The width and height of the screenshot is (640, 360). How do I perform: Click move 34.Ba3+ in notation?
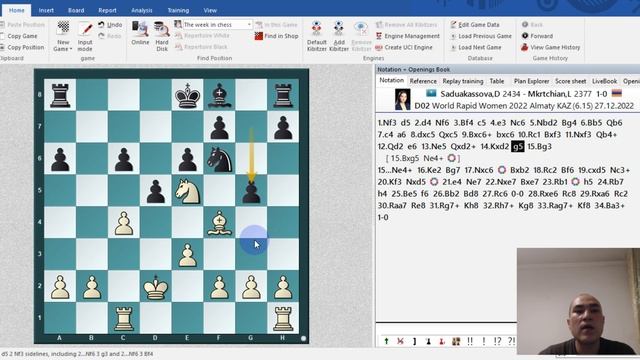tap(609, 205)
